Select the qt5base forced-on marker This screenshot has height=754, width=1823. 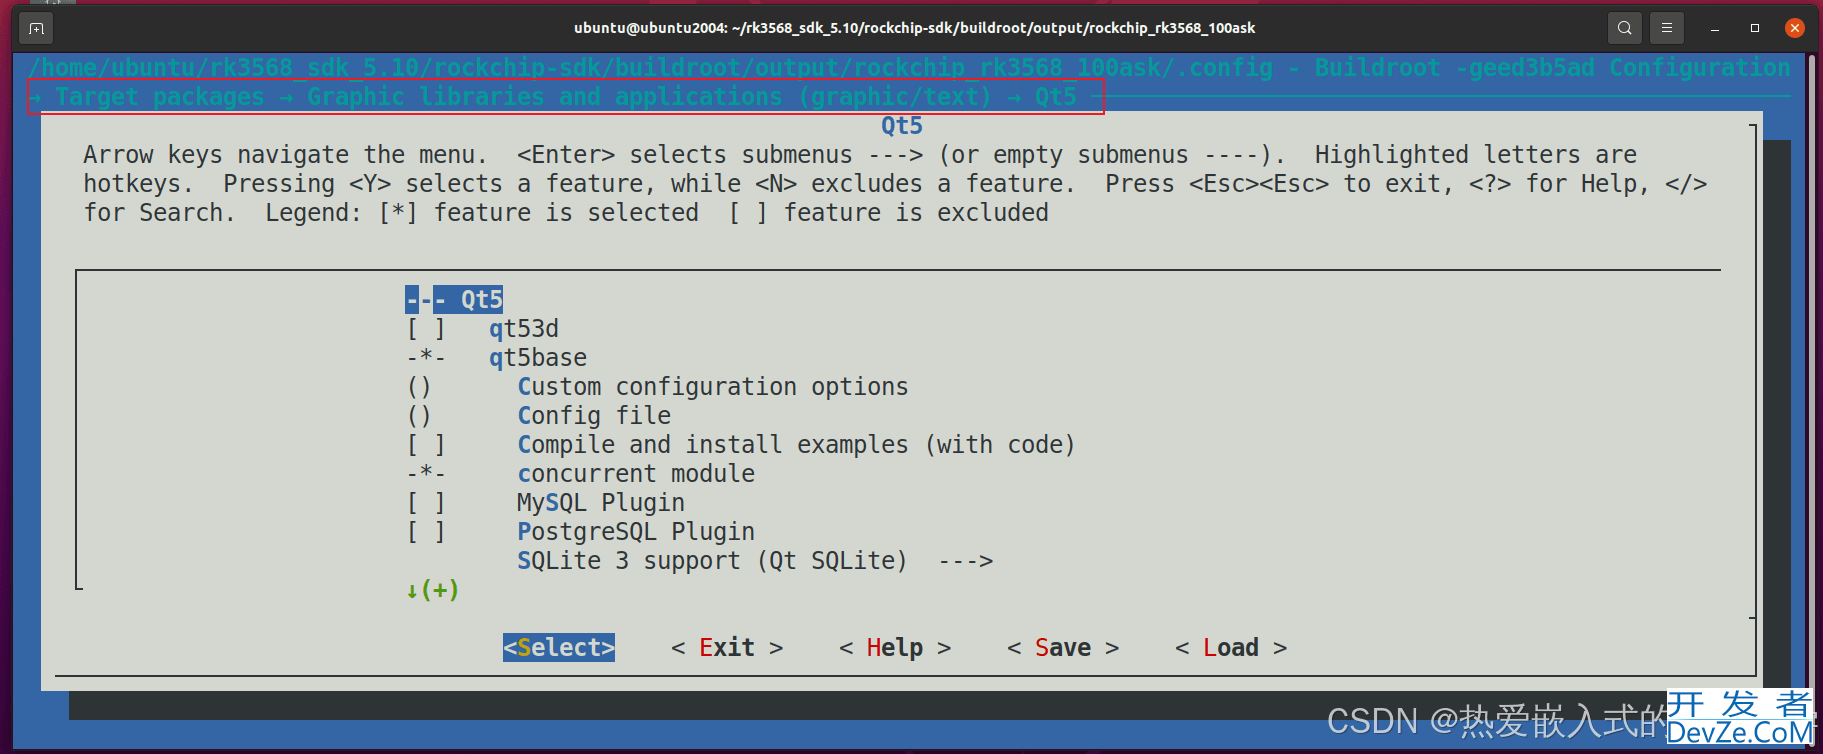click(425, 358)
